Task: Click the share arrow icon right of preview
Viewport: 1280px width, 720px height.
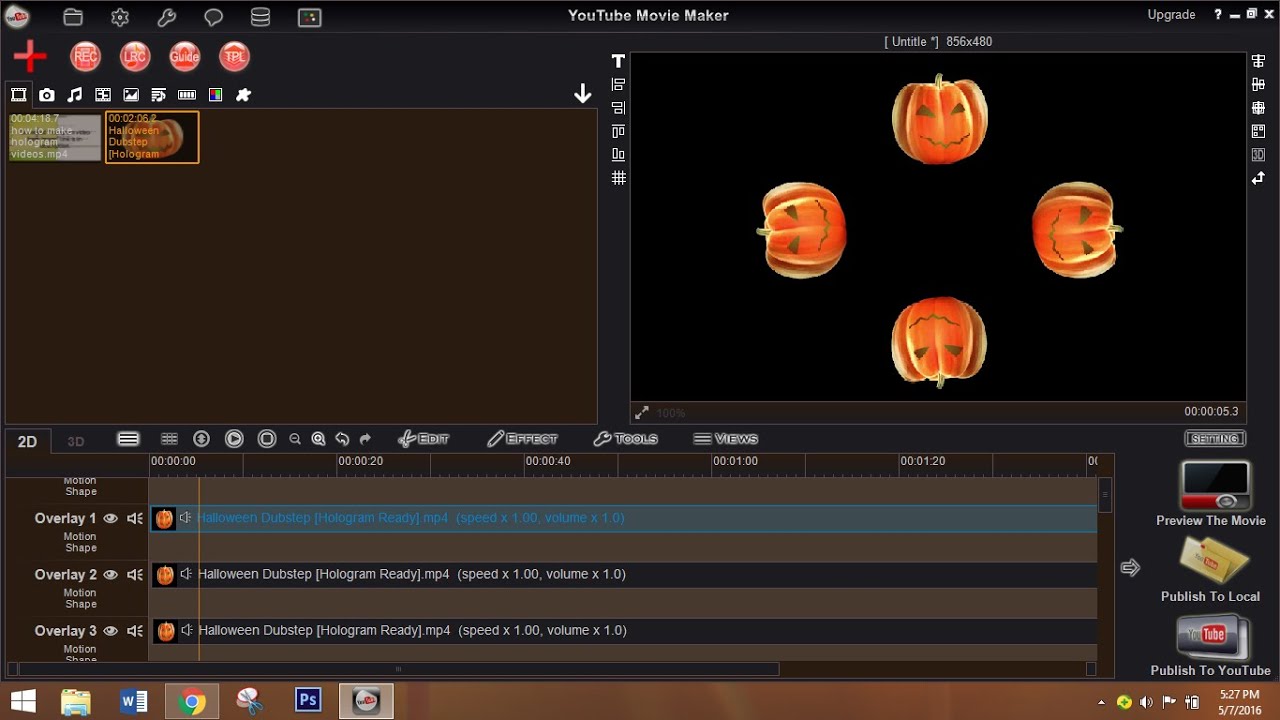Action: coord(1258,178)
